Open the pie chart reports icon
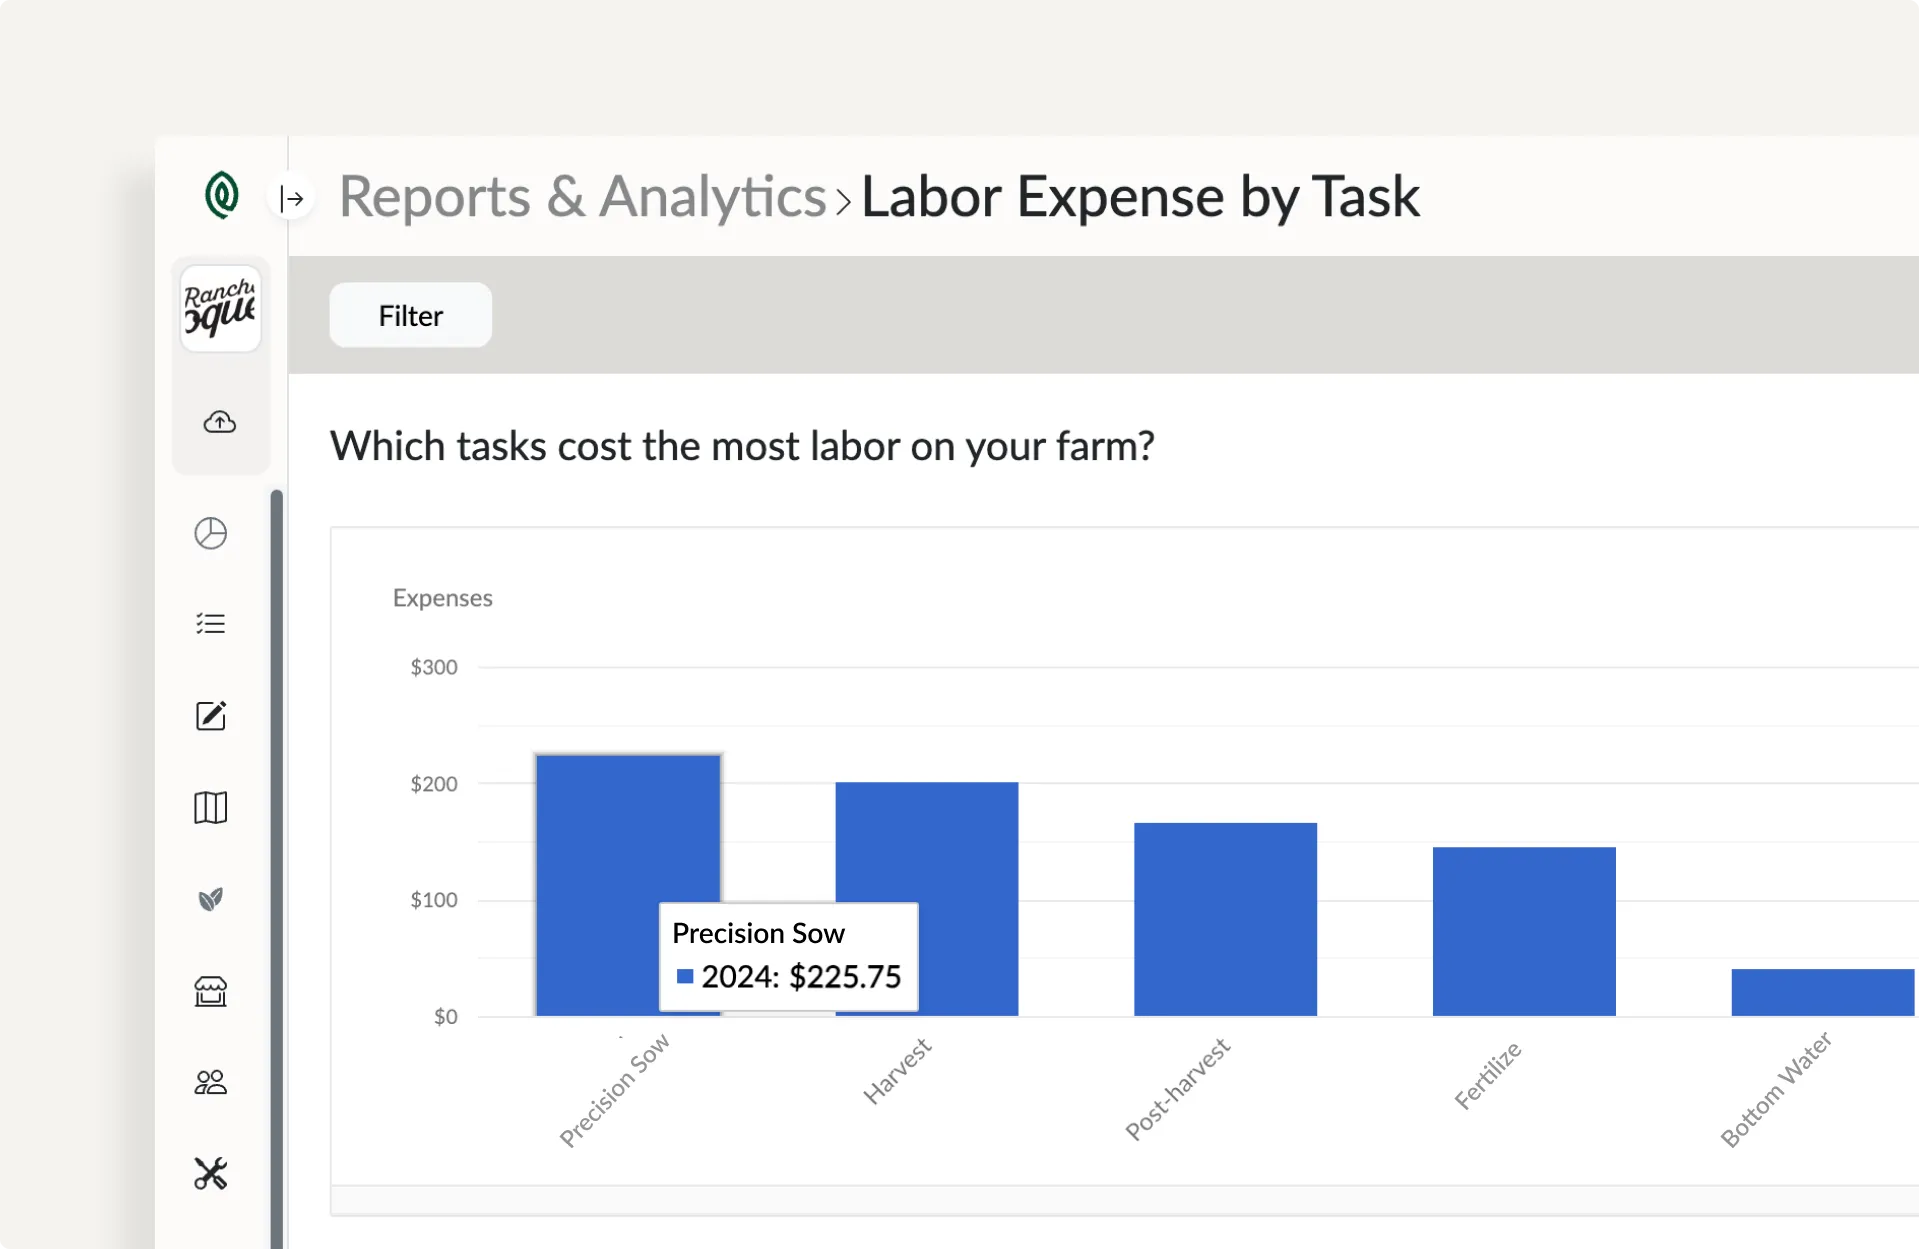The image size is (1919, 1249). (211, 533)
